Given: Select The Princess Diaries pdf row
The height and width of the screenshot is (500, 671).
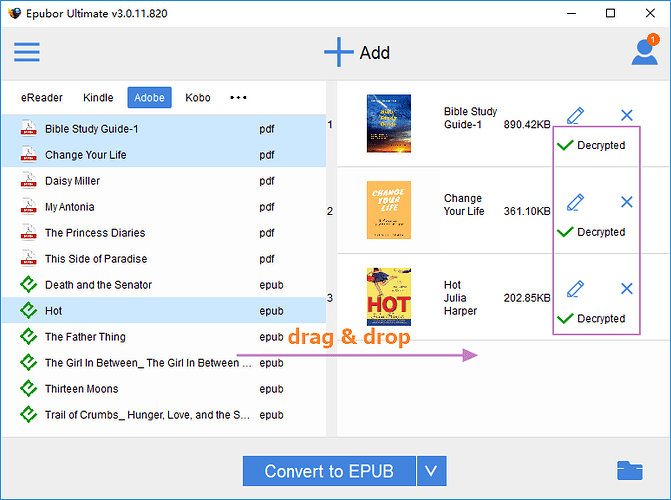Looking at the screenshot, I should pos(164,233).
